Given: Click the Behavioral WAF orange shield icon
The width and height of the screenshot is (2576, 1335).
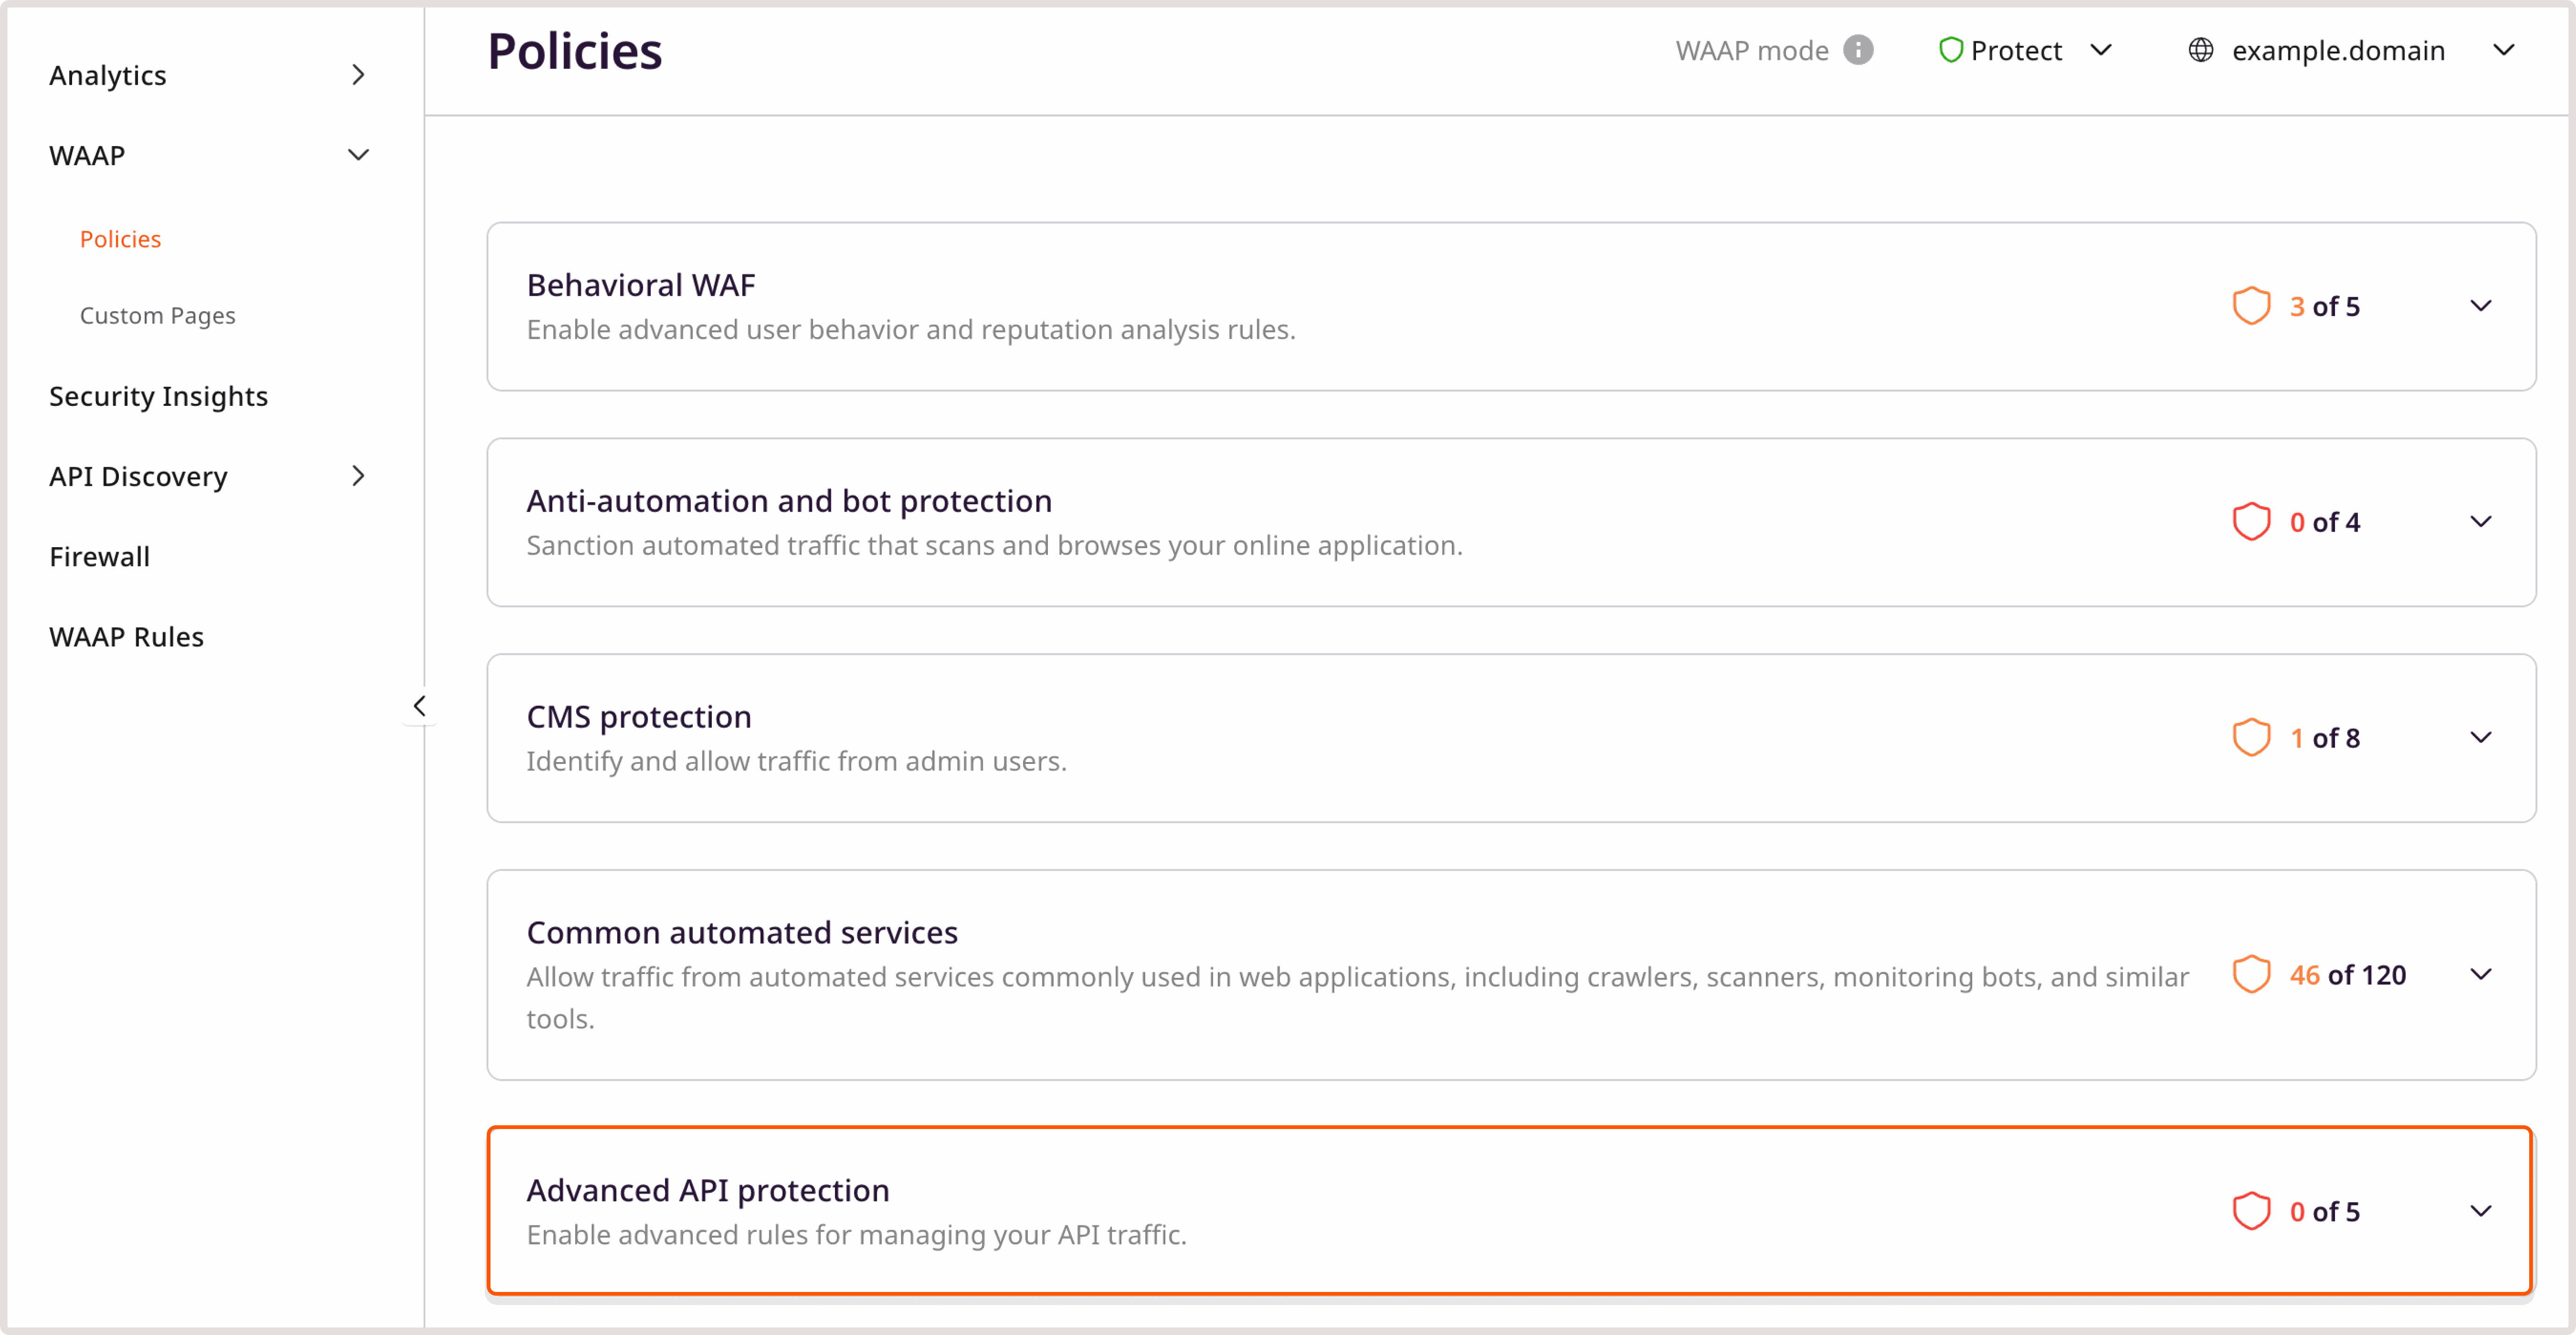Looking at the screenshot, I should pyautogui.click(x=2251, y=306).
